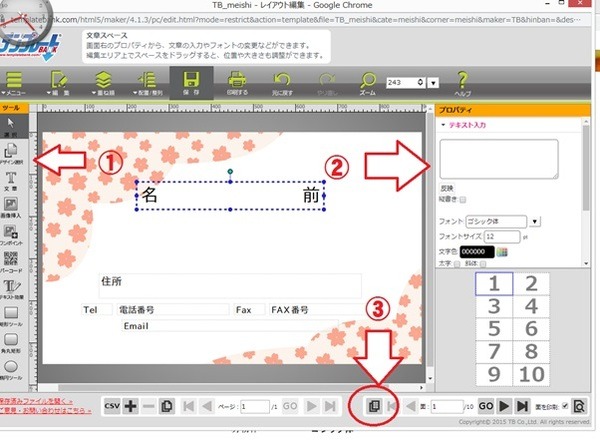Collapse the テキスト入力 section
This screenshot has width=600, height=440.
(443, 125)
